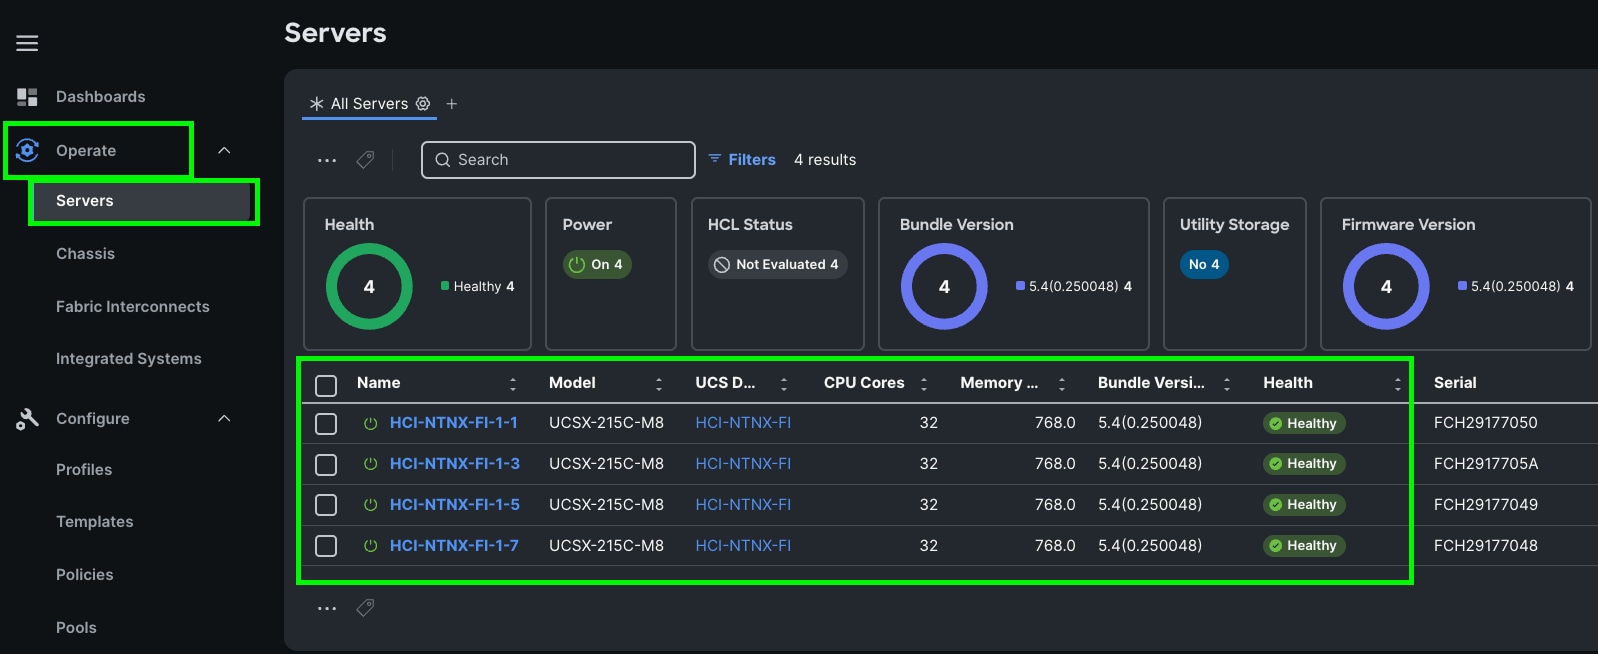
Task: Click the Dashboards icon in sidebar
Action: point(27,97)
